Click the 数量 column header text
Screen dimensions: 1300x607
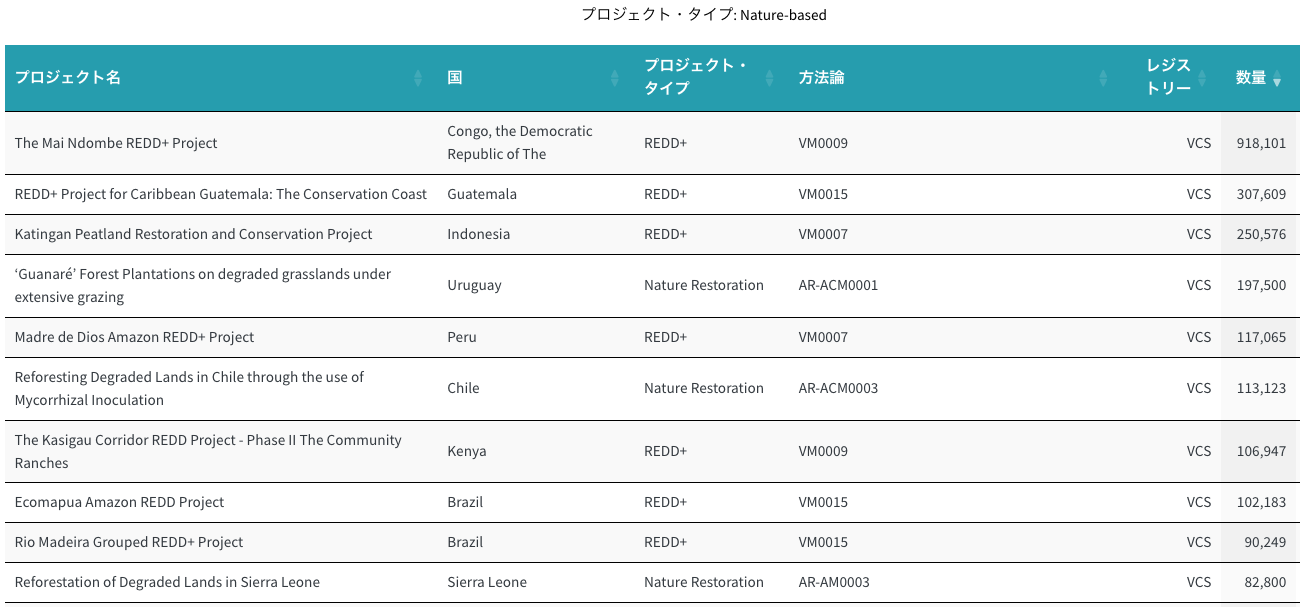[x=1250, y=78]
